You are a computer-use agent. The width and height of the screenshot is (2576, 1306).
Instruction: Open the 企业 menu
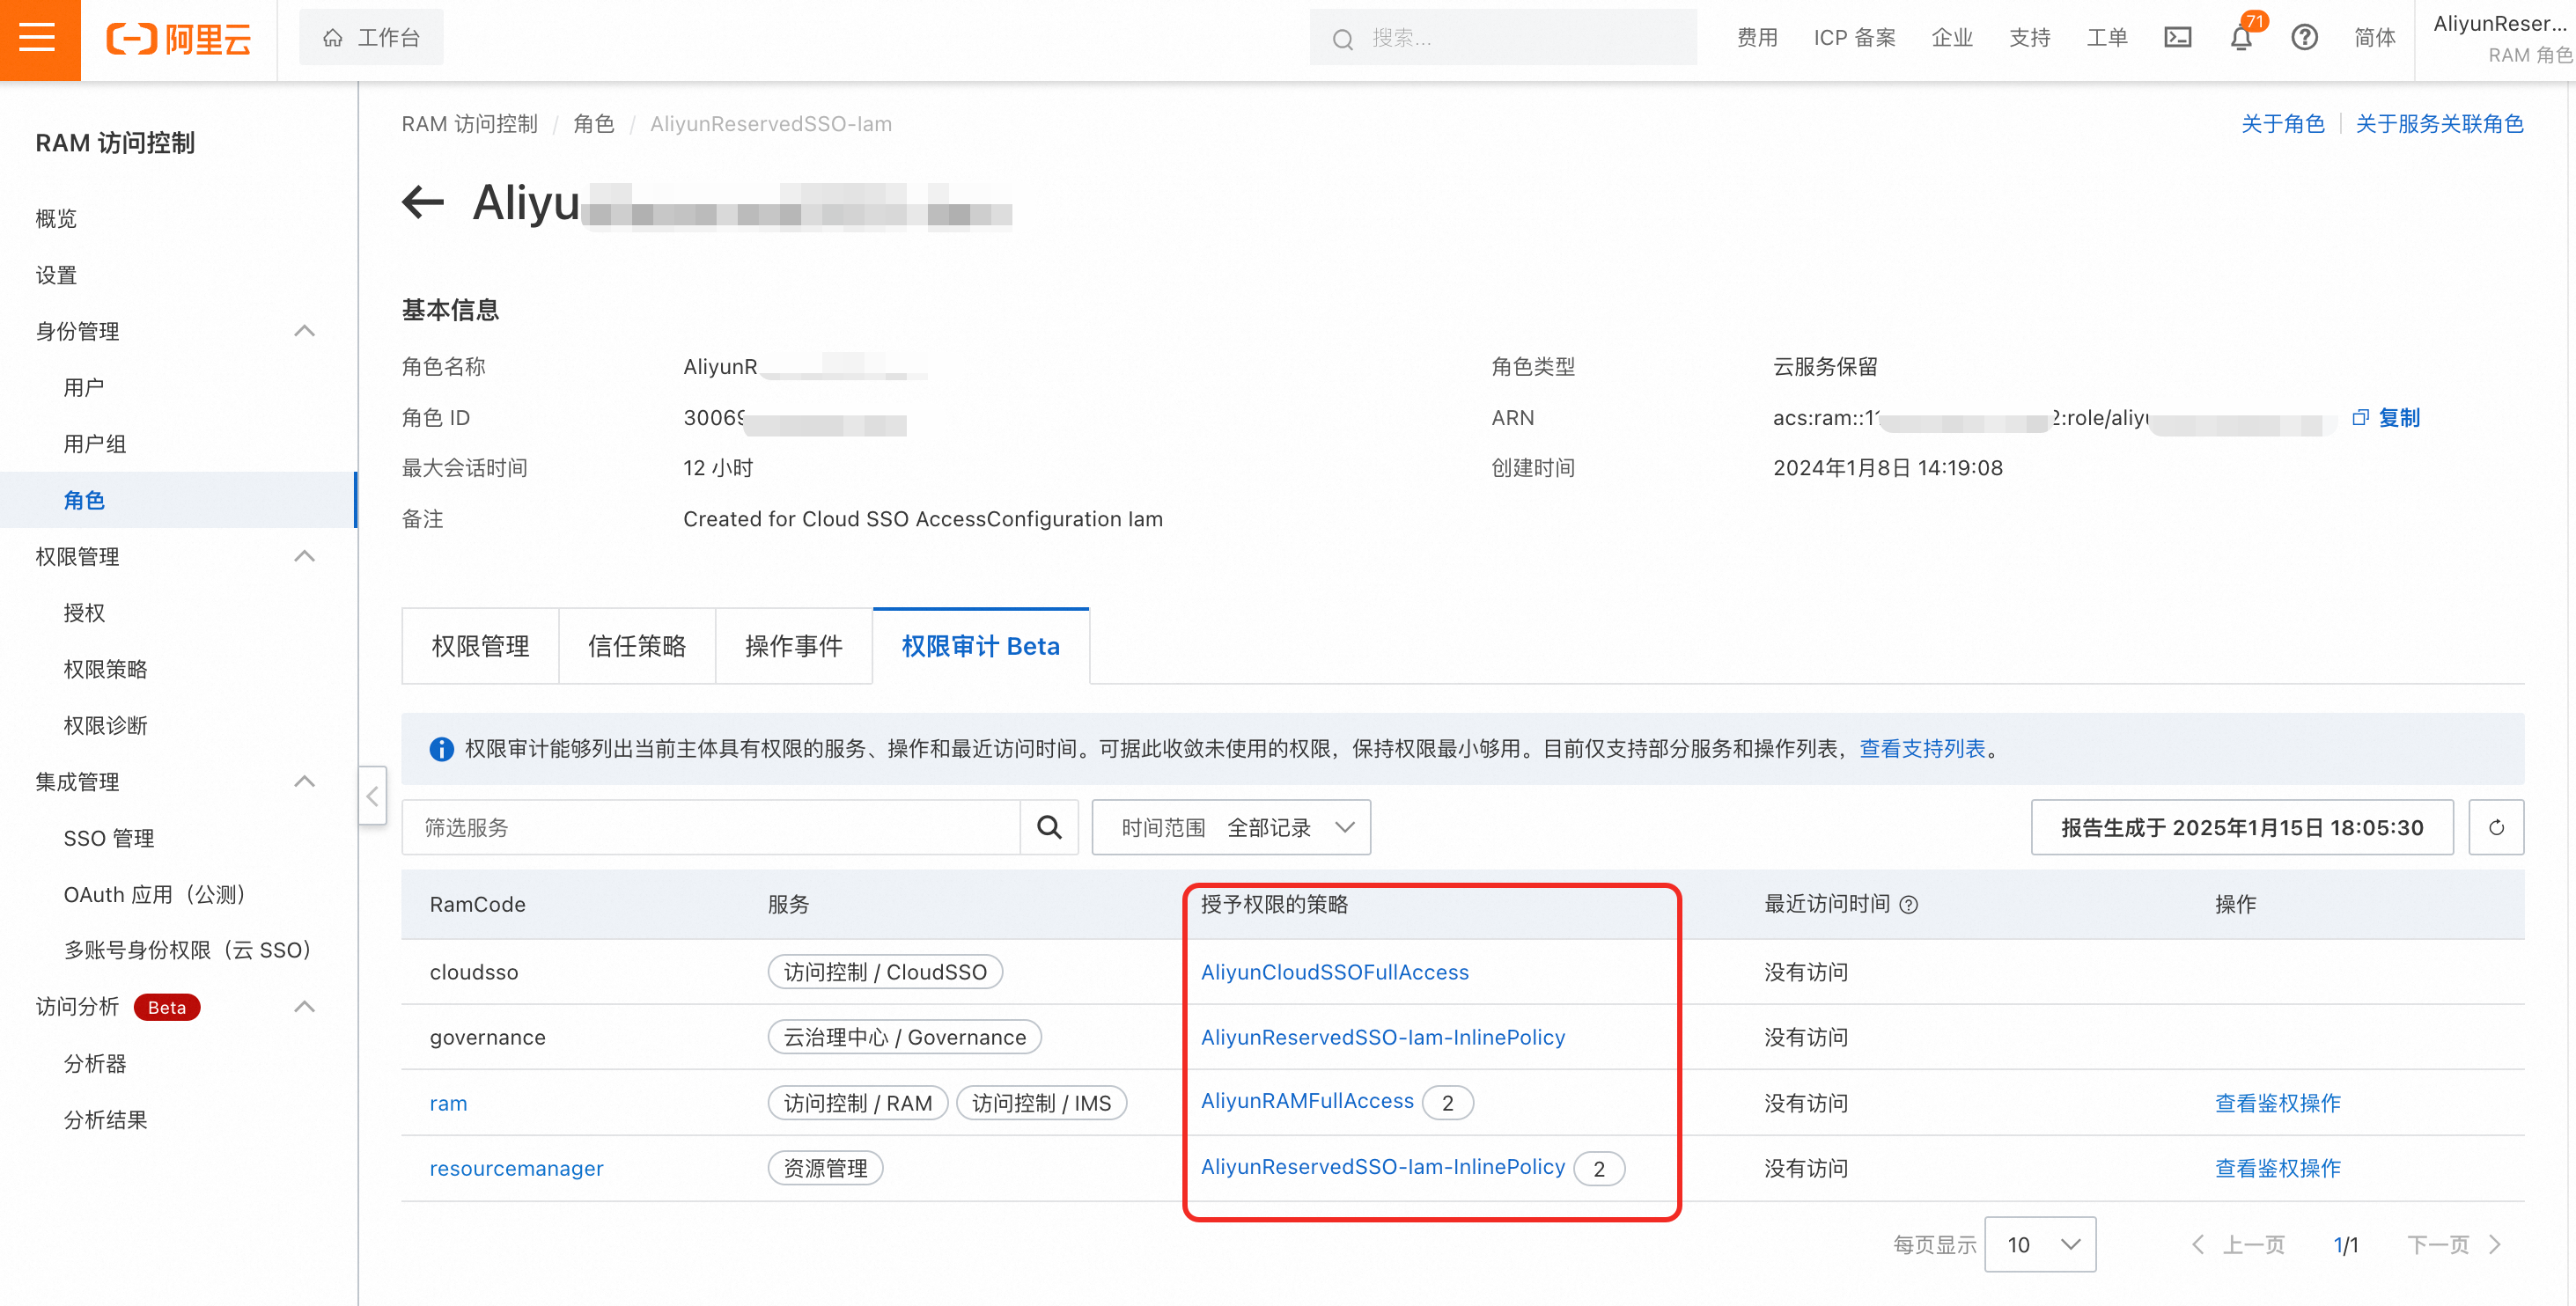(1952, 38)
